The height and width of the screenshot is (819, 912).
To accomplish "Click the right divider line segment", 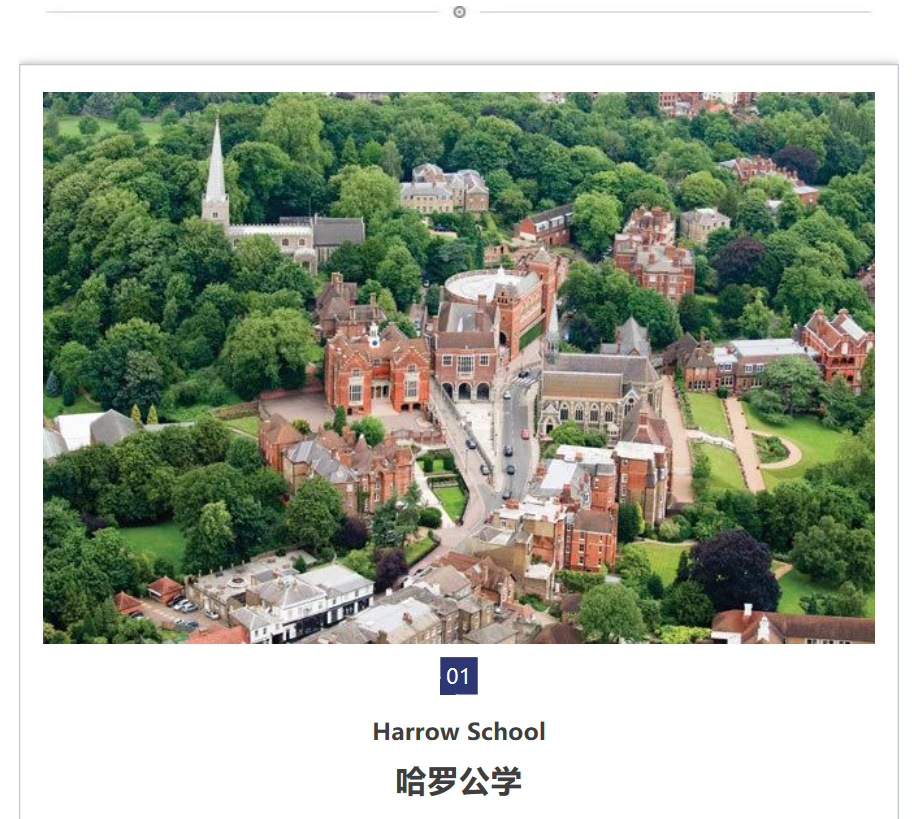I will [x=675, y=12].
